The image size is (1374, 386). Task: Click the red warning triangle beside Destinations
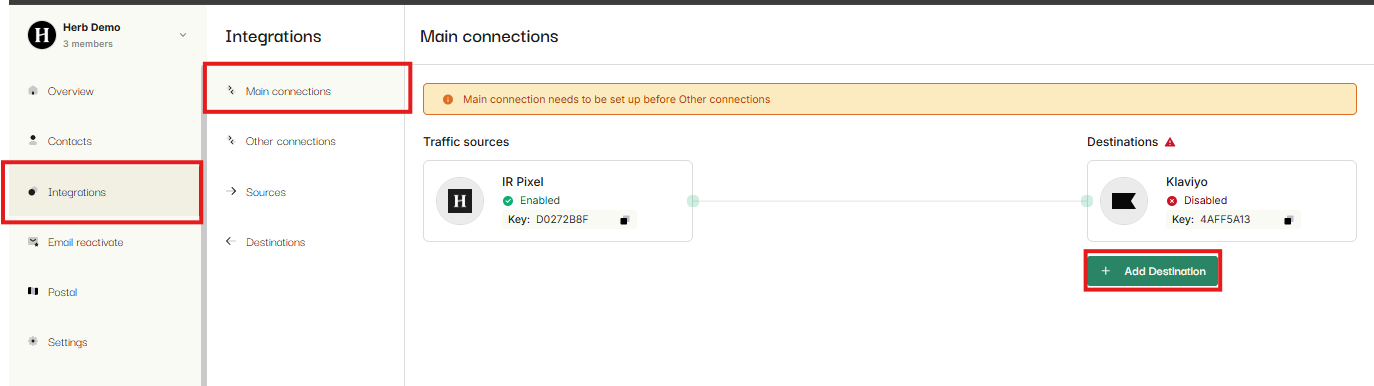1170,142
